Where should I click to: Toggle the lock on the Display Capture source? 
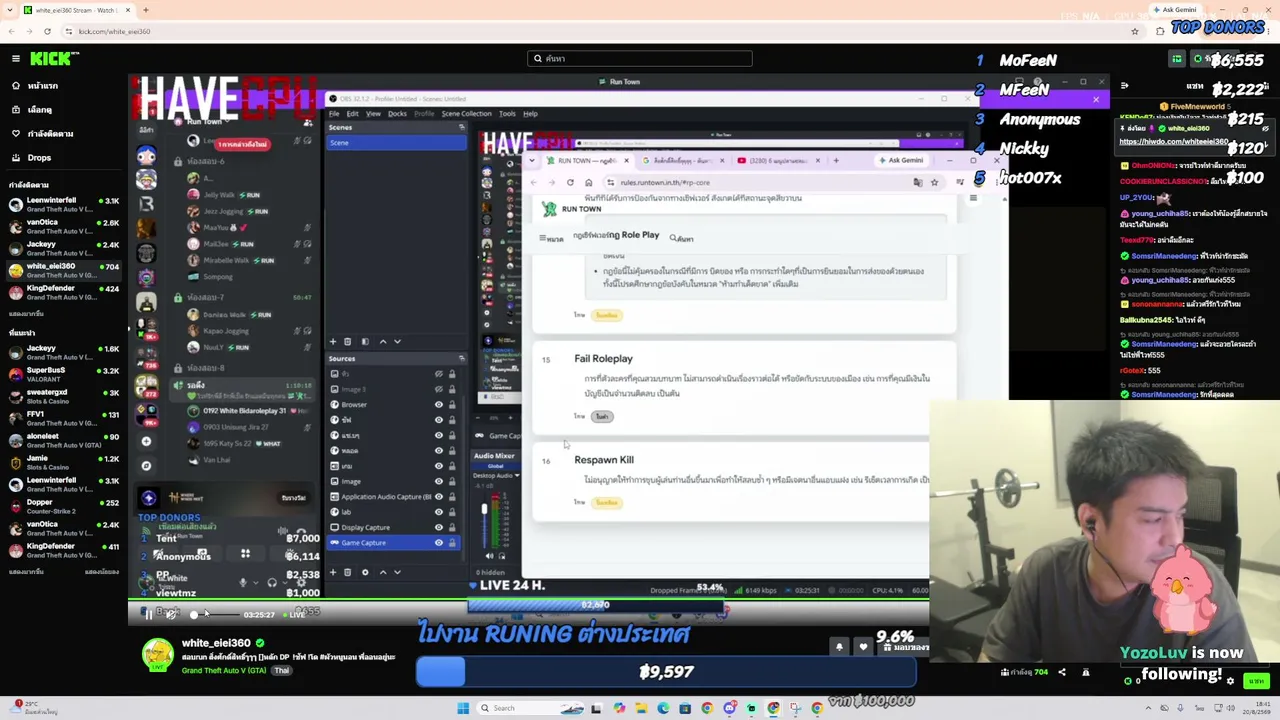click(x=452, y=527)
